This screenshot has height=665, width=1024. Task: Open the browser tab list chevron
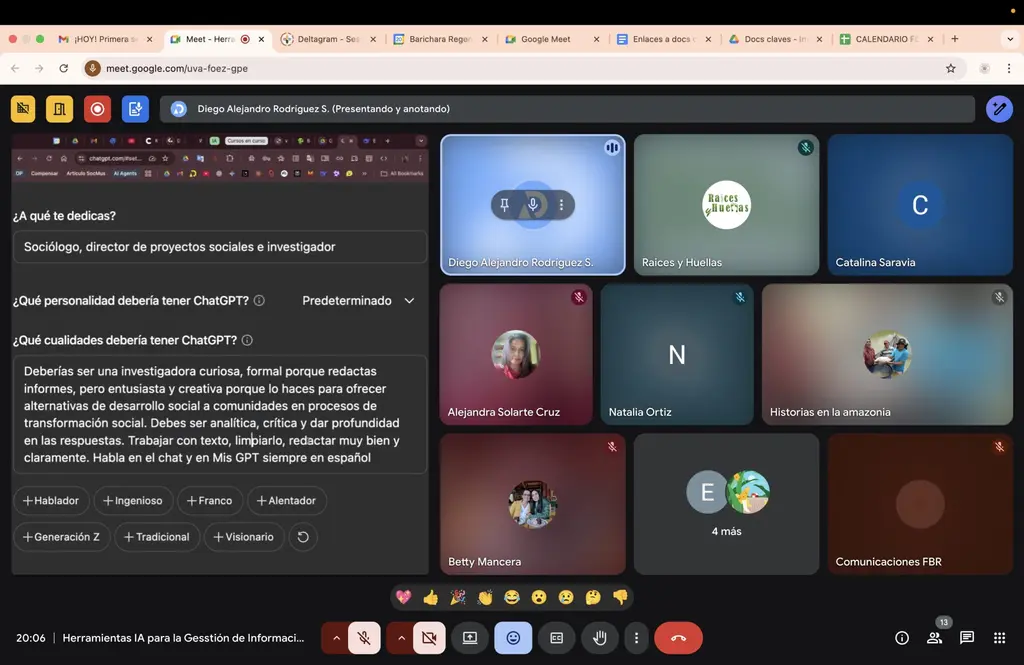click(1010, 39)
